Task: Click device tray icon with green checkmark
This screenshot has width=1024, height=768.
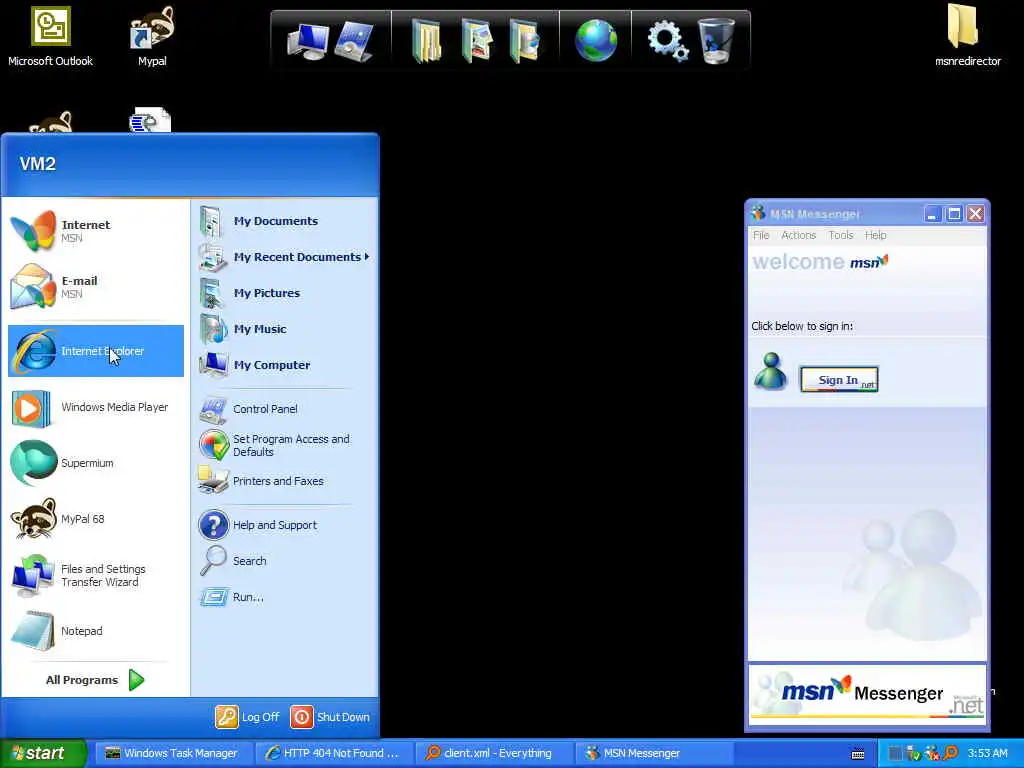Action: coord(914,753)
